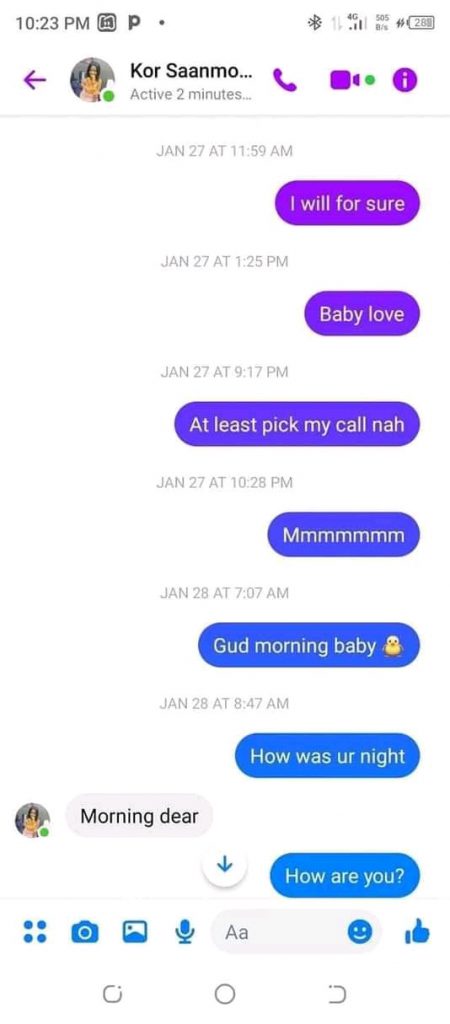The height and width of the screenshot is (1024, 450).
Task: Open conversation info via the i icon
Action: click(x=404, y=80)
